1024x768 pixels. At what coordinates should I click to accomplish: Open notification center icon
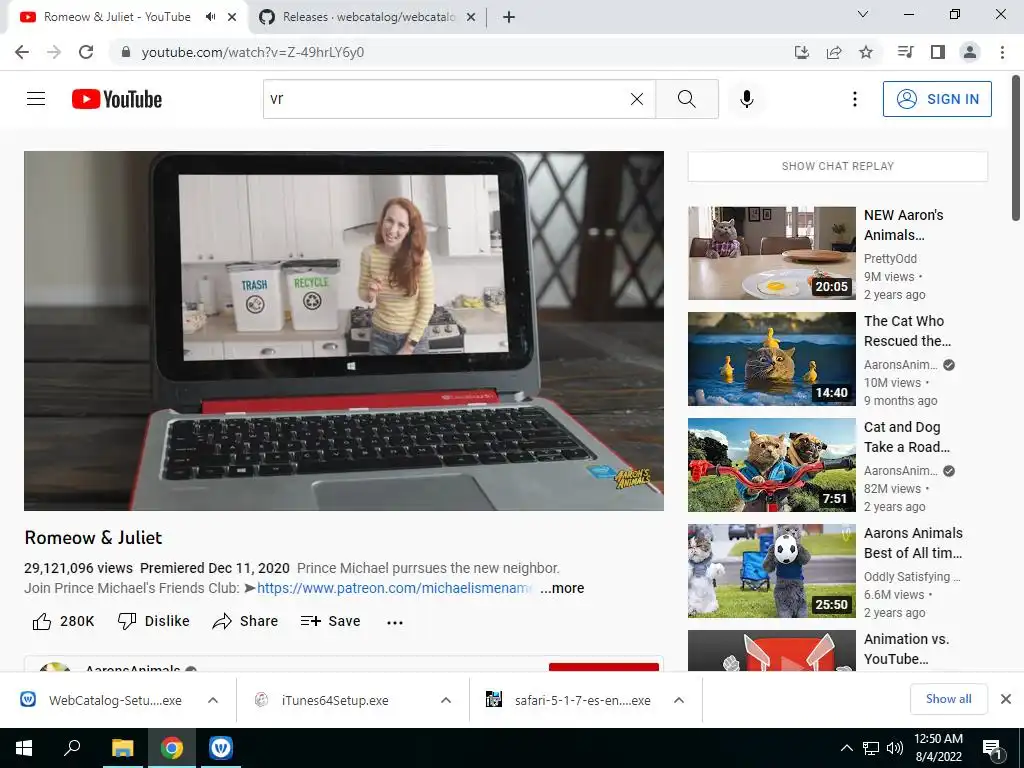(x=992, y=748)
